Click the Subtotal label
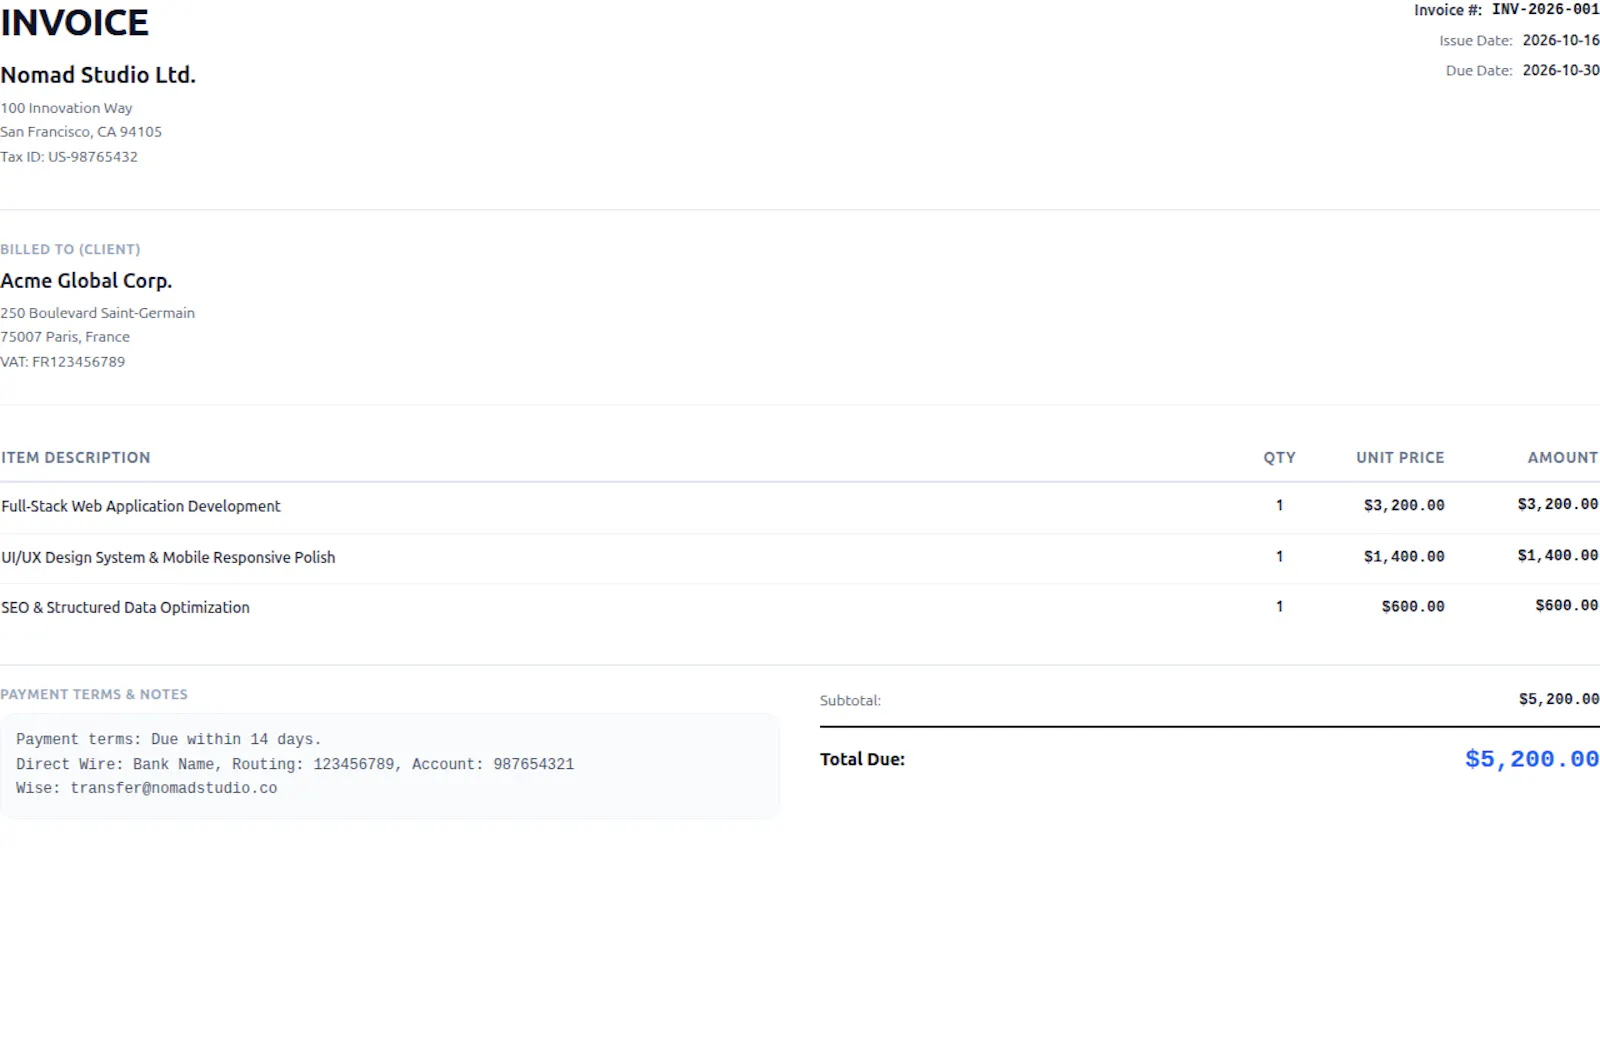1600x1063 pixels. (x=850, y=700)
